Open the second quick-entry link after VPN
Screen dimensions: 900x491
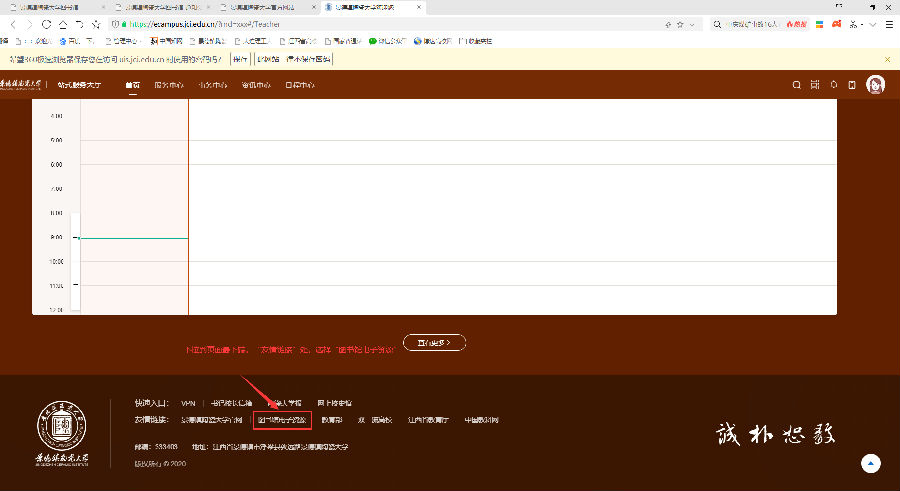tap(231, 403)
